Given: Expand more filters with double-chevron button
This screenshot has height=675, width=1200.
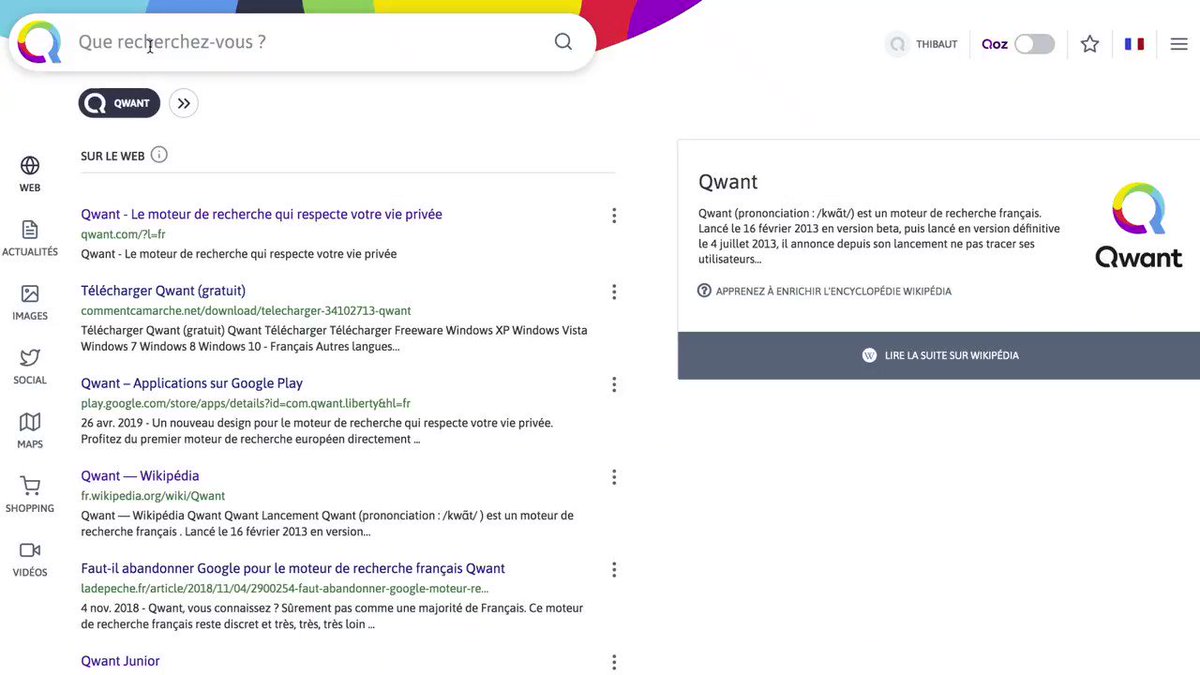Looking at the screenshot, I should [184, 103].
